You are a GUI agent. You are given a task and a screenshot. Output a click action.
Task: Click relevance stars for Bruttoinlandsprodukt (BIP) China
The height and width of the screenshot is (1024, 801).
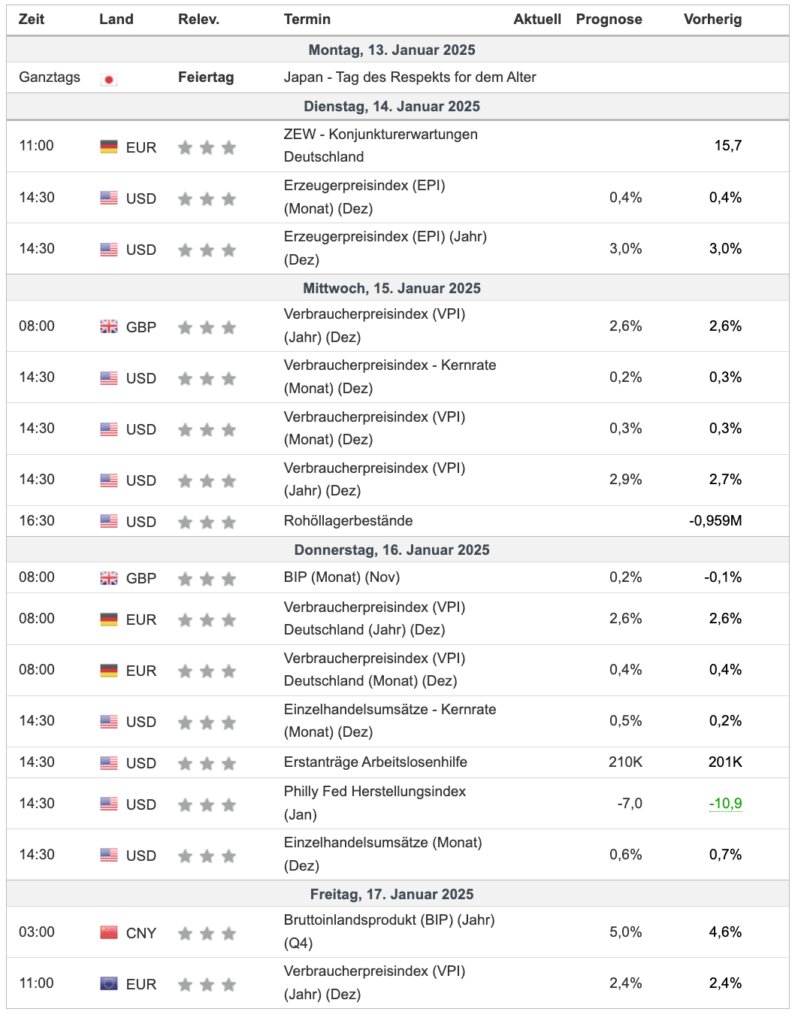click(x=207, y=933)
